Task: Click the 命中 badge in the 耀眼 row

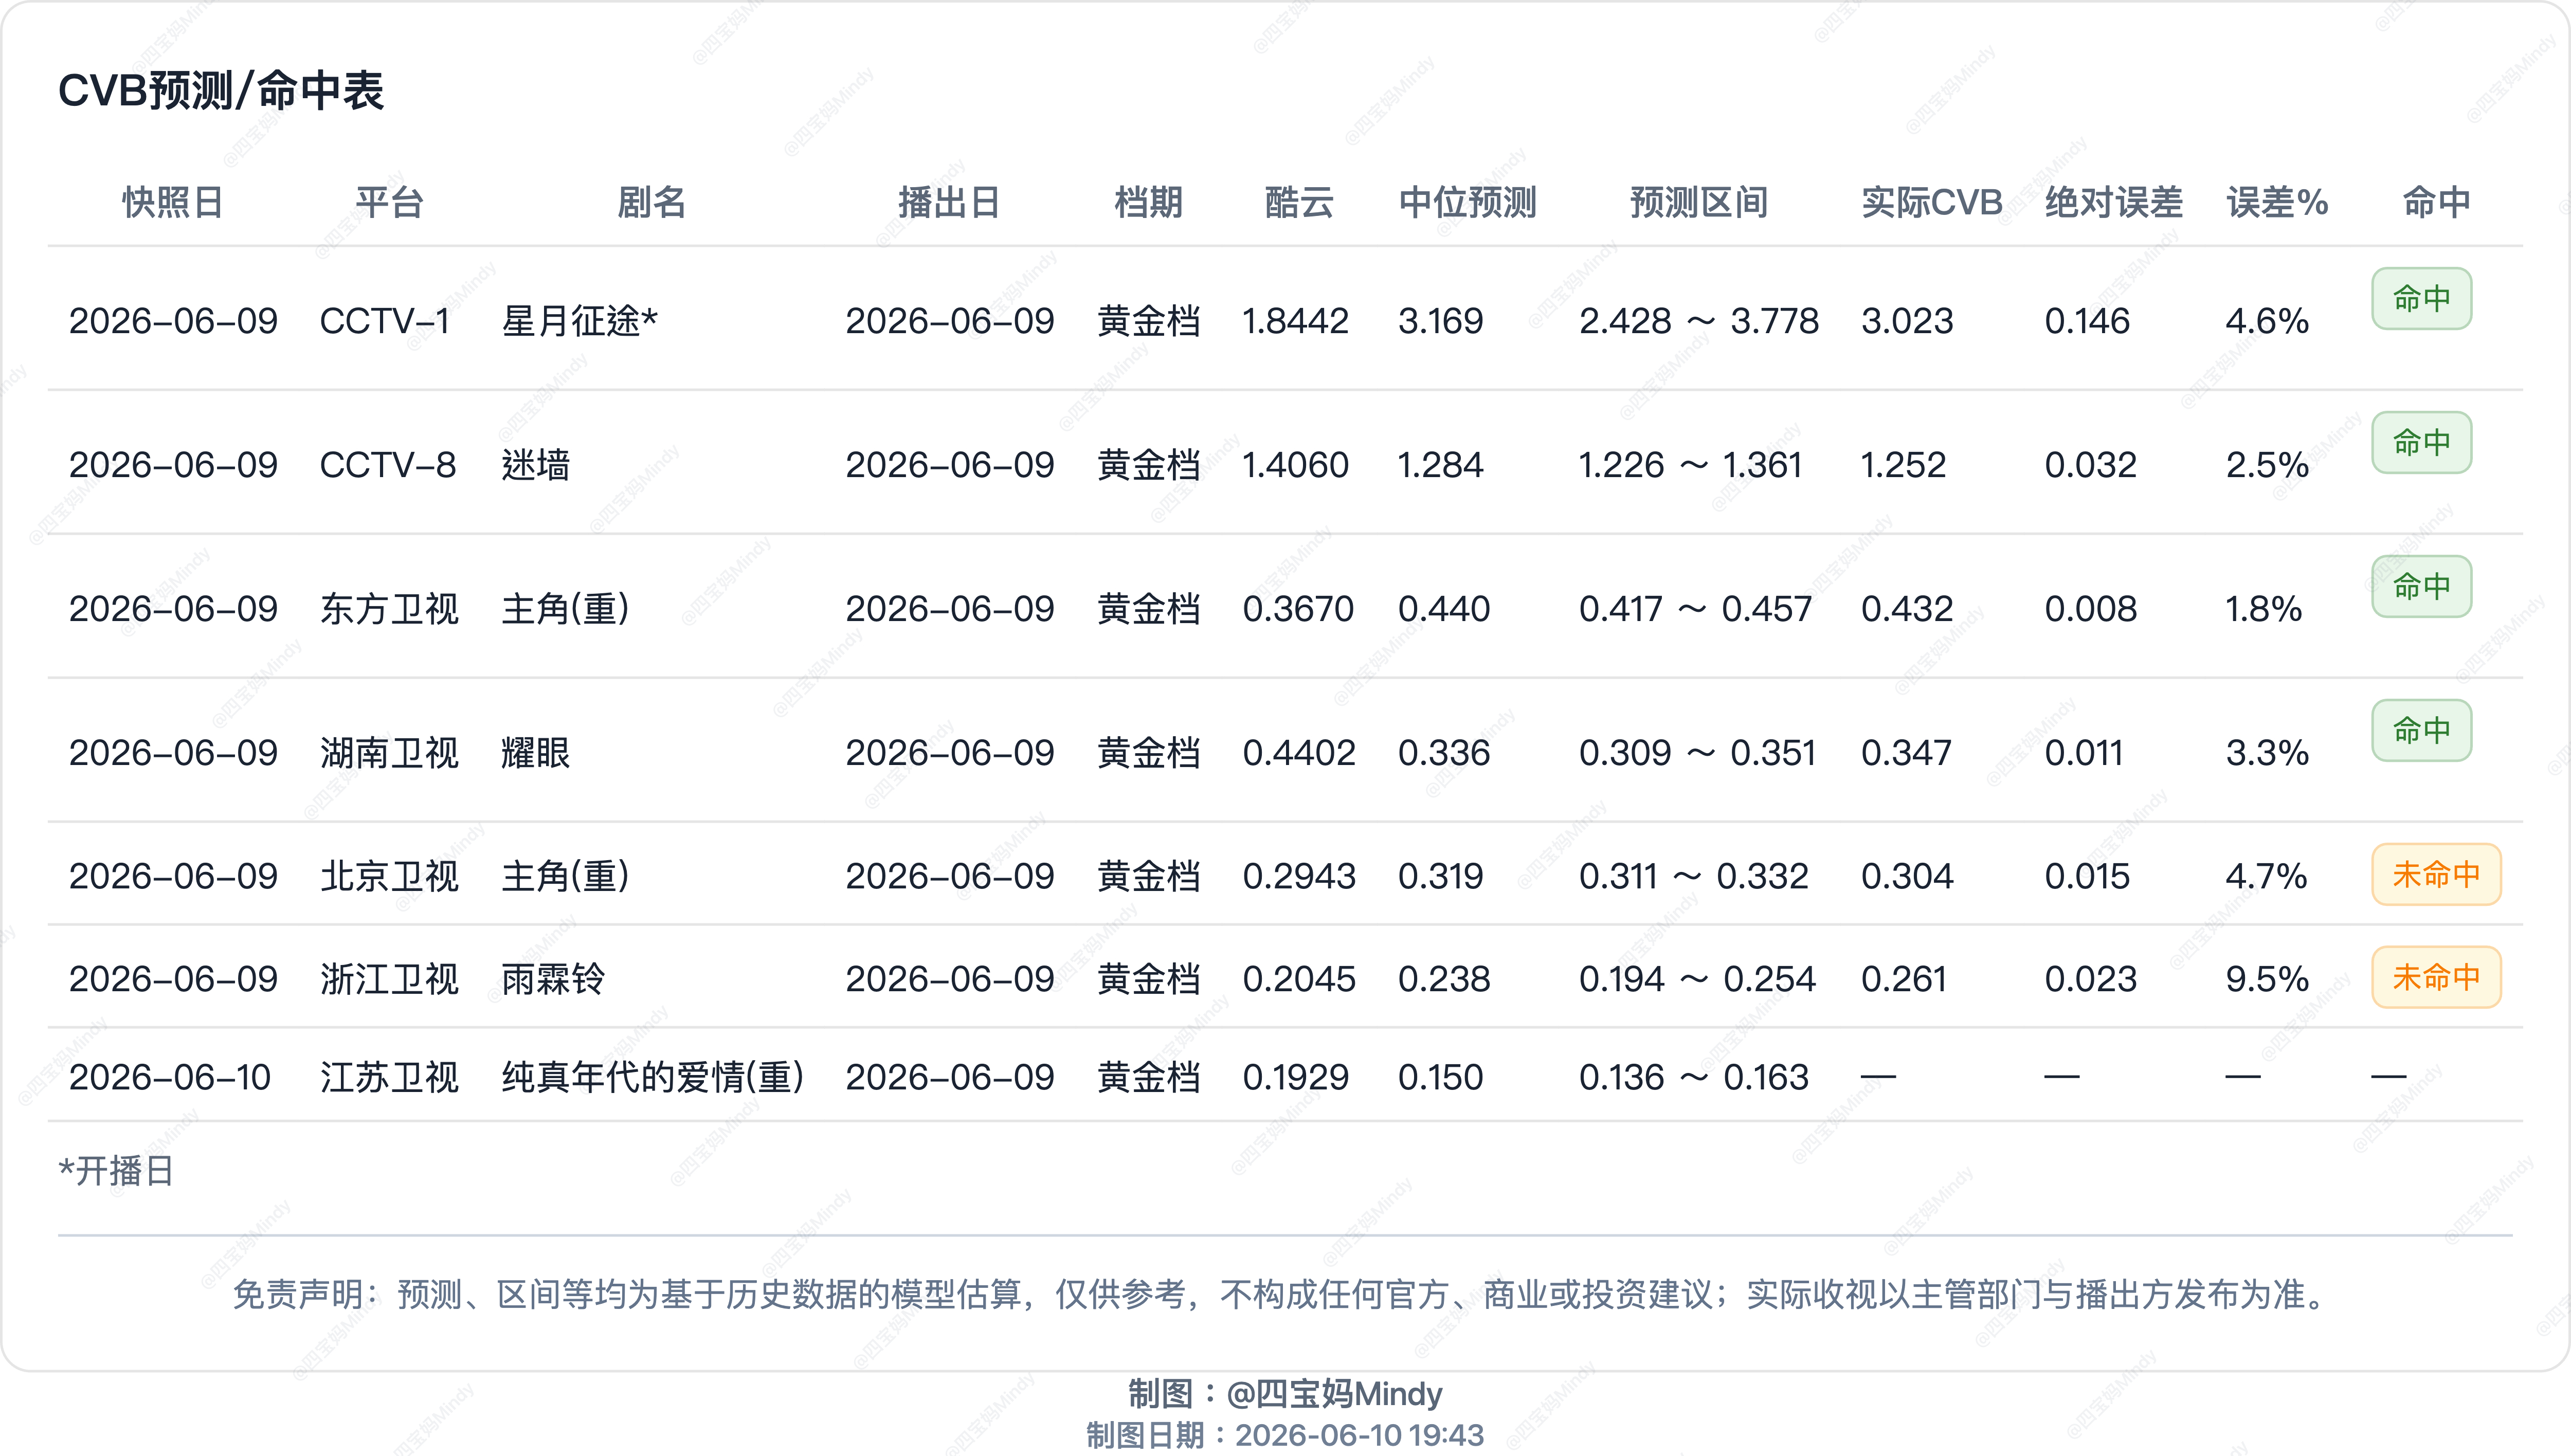Action: click(2422, 730)
